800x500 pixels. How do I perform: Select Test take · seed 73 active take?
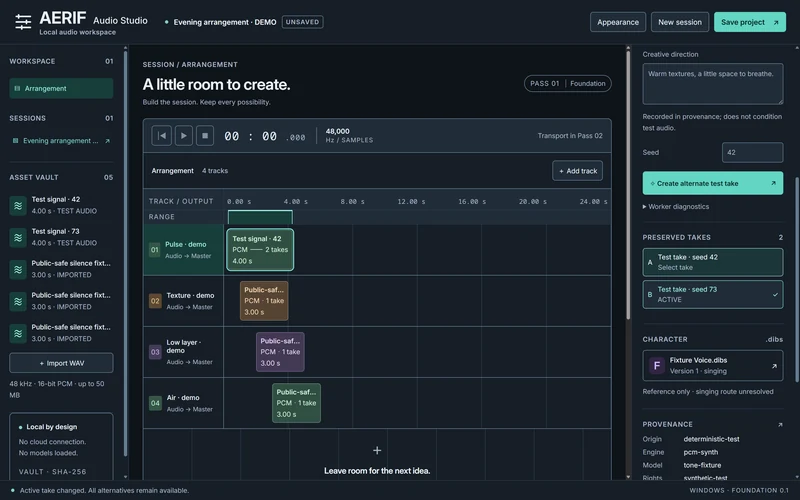coord(713,294)
